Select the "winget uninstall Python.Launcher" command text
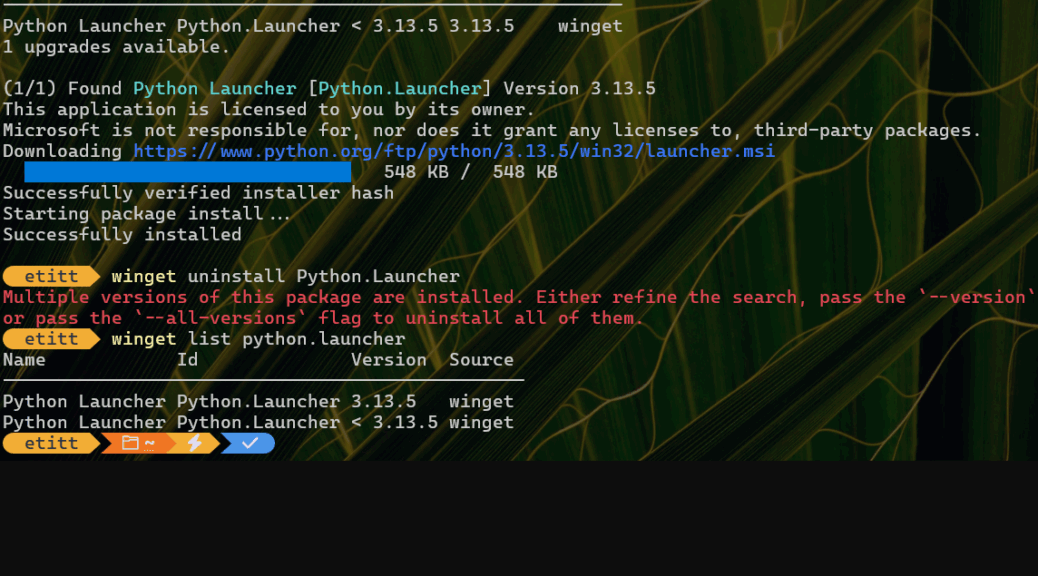The height and width of the screenshot is (576, 1038). pos(285,276)
